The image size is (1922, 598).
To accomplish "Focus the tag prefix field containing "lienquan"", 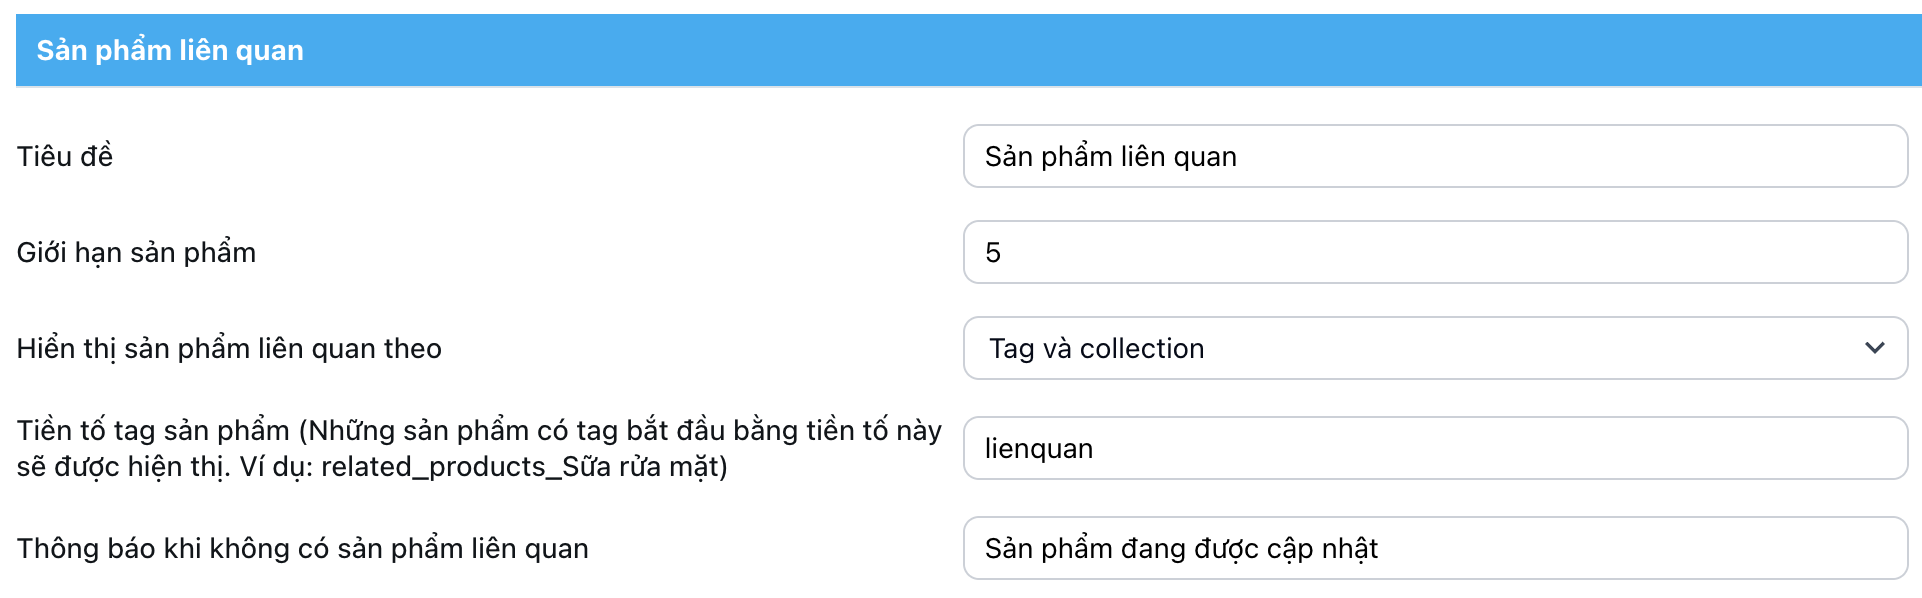I will coord(1434,448).
